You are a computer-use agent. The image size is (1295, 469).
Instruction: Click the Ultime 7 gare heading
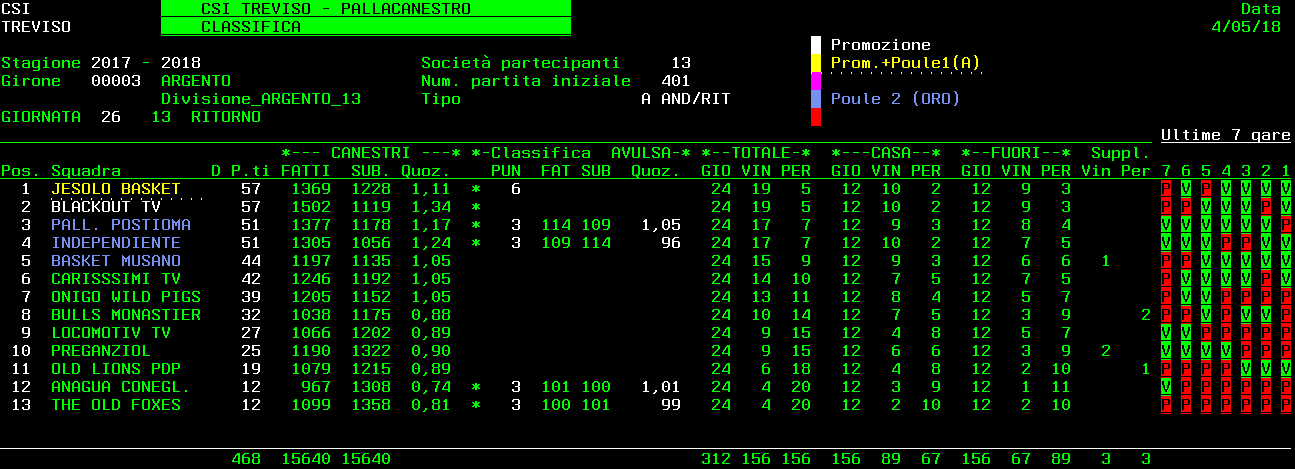tap(1225, 135)
